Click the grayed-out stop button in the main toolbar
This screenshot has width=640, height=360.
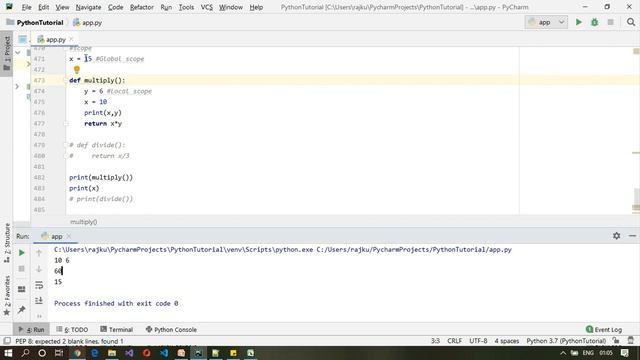click(x=610, y=22)
